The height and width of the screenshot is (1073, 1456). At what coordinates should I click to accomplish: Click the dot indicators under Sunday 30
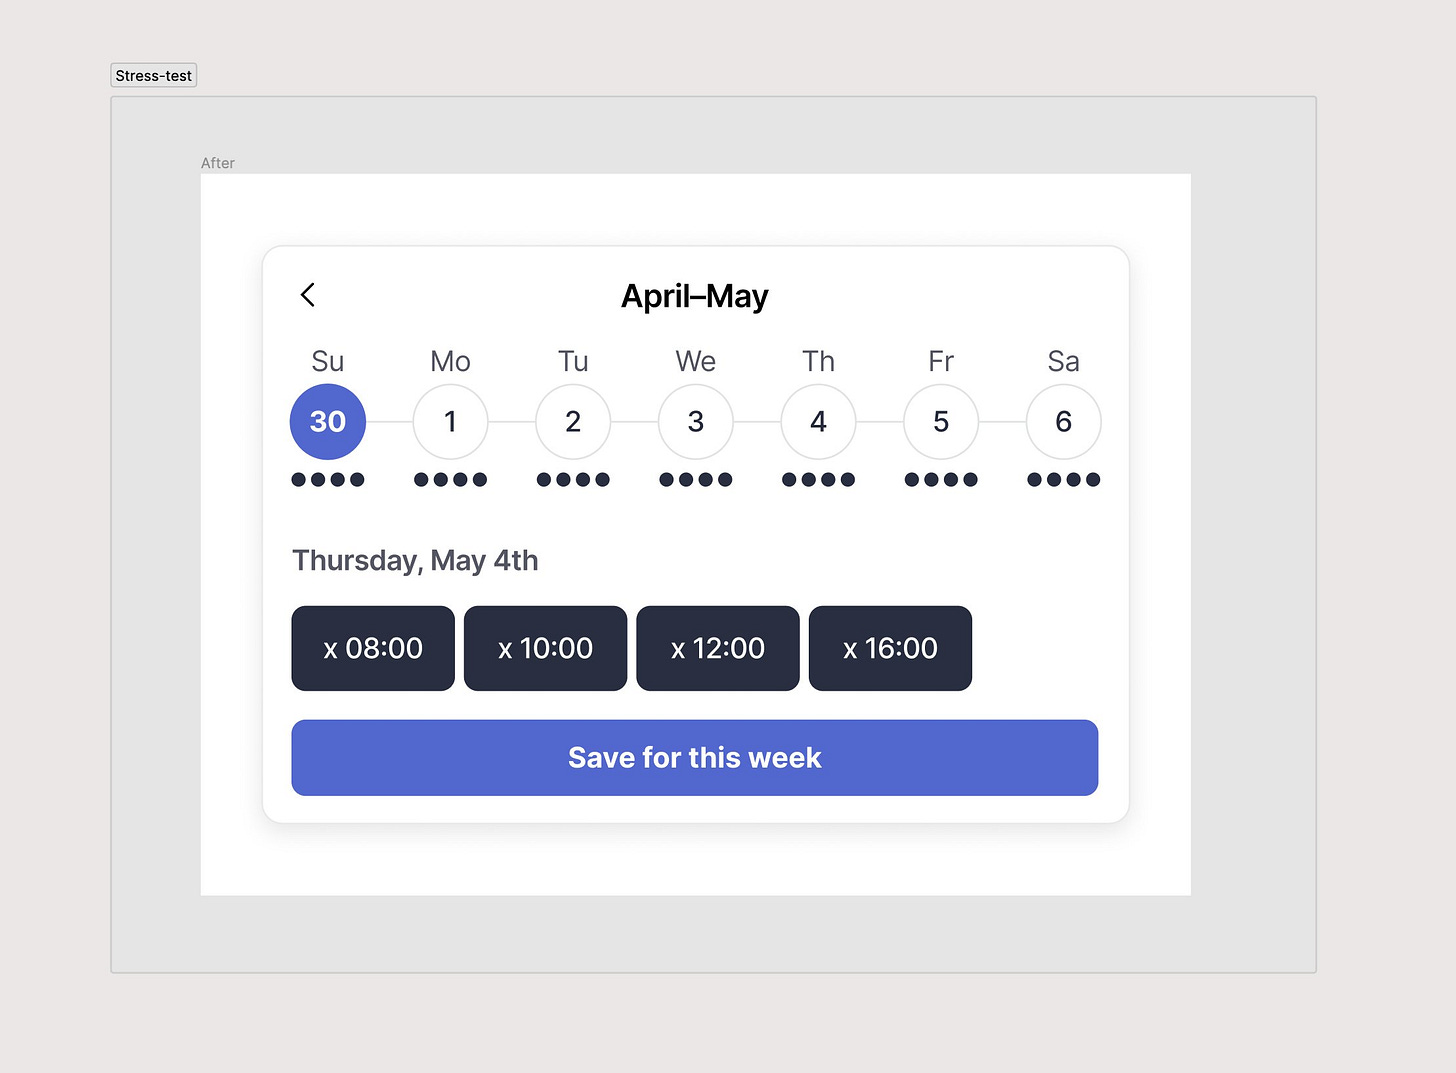pos(327,479)
